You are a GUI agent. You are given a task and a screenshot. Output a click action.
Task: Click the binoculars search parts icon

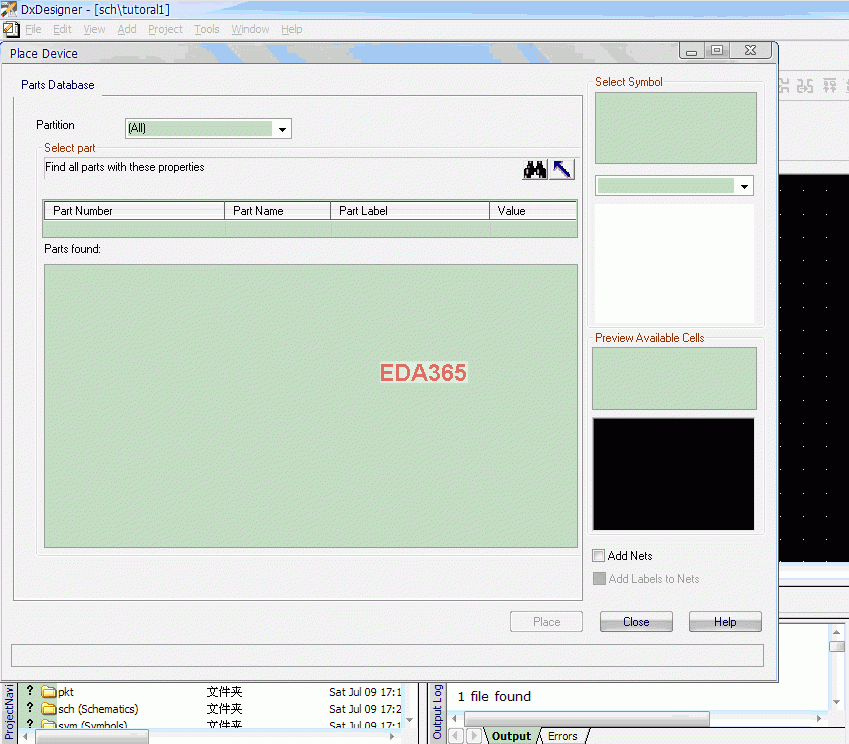click(534, 169)
